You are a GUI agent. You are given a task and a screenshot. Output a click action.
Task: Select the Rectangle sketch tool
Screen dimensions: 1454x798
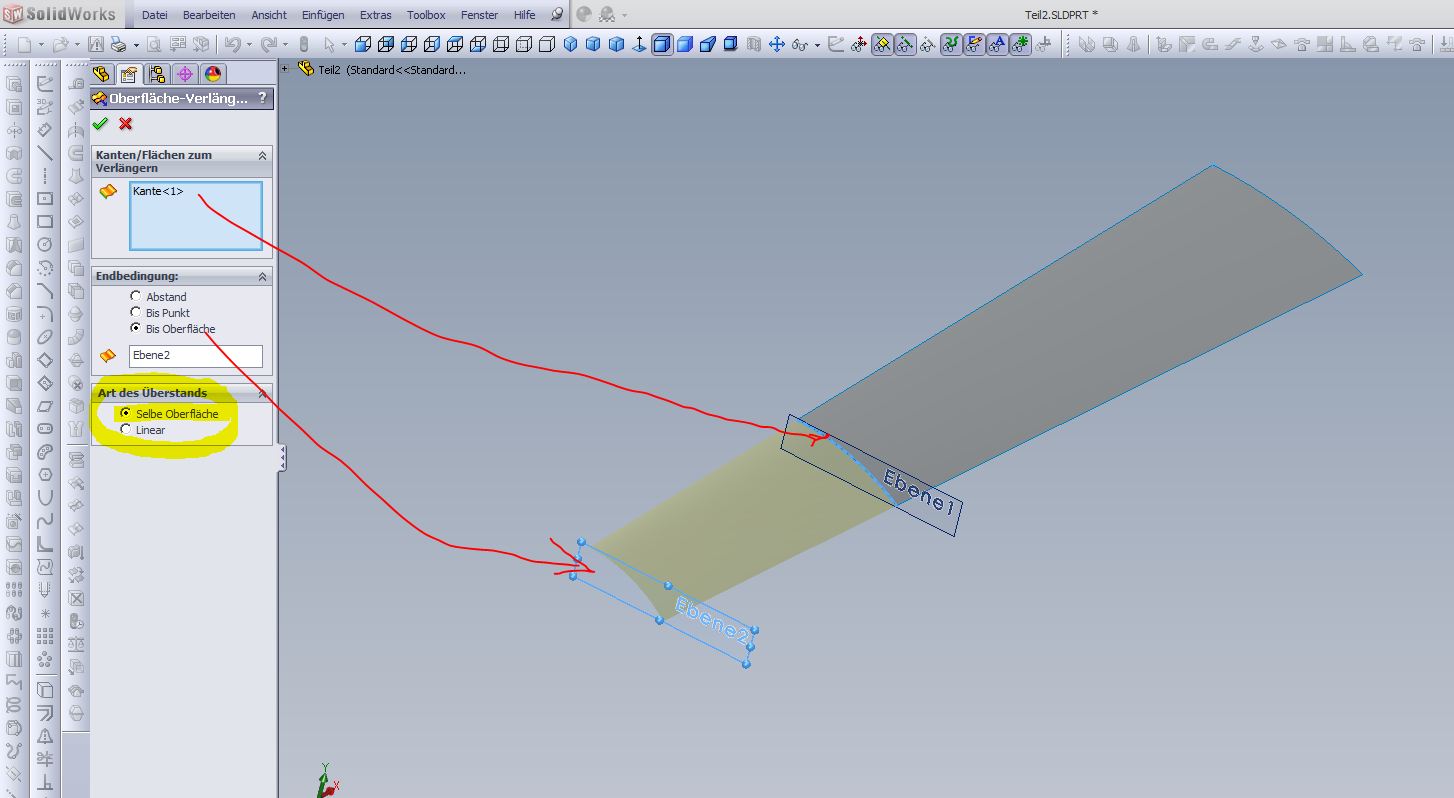[45, 222]
